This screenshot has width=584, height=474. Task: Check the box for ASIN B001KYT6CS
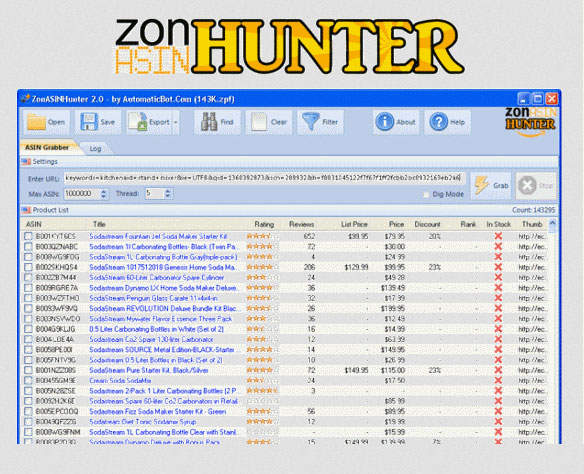28,236
